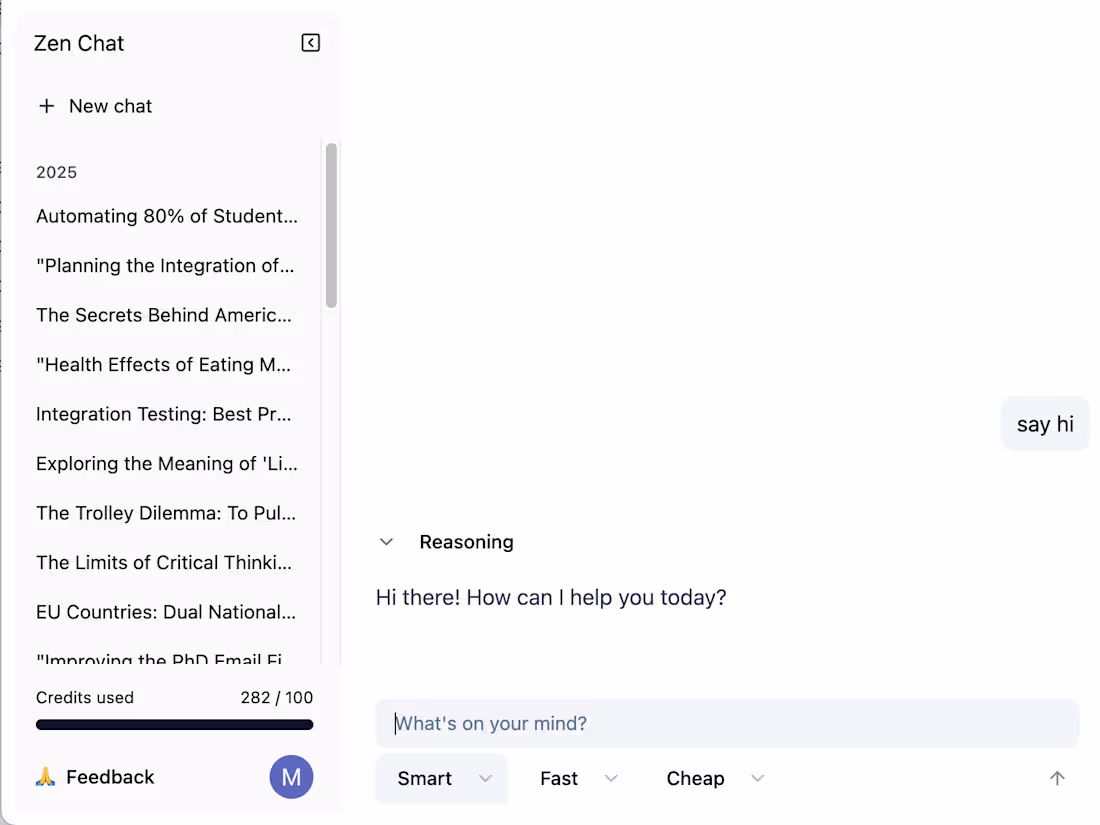Collapse the Zen Chat sidebar
This screenshot has height=825, width=1100.
[x=311, y=43]
